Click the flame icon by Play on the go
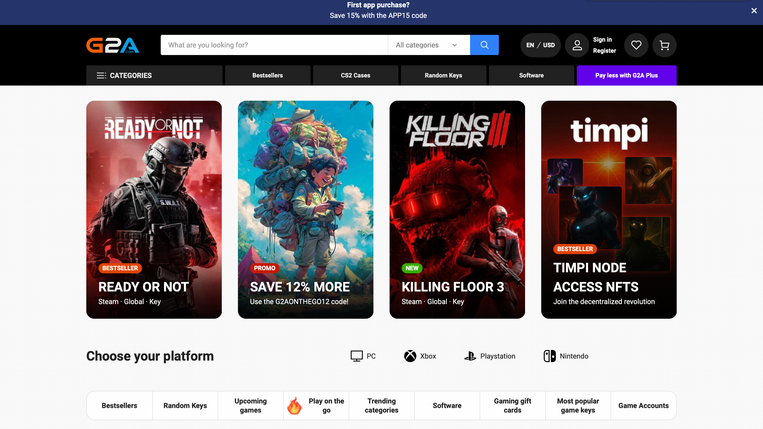Image resolution: width=763 pixels, height=429 pixels. point(294,405)
